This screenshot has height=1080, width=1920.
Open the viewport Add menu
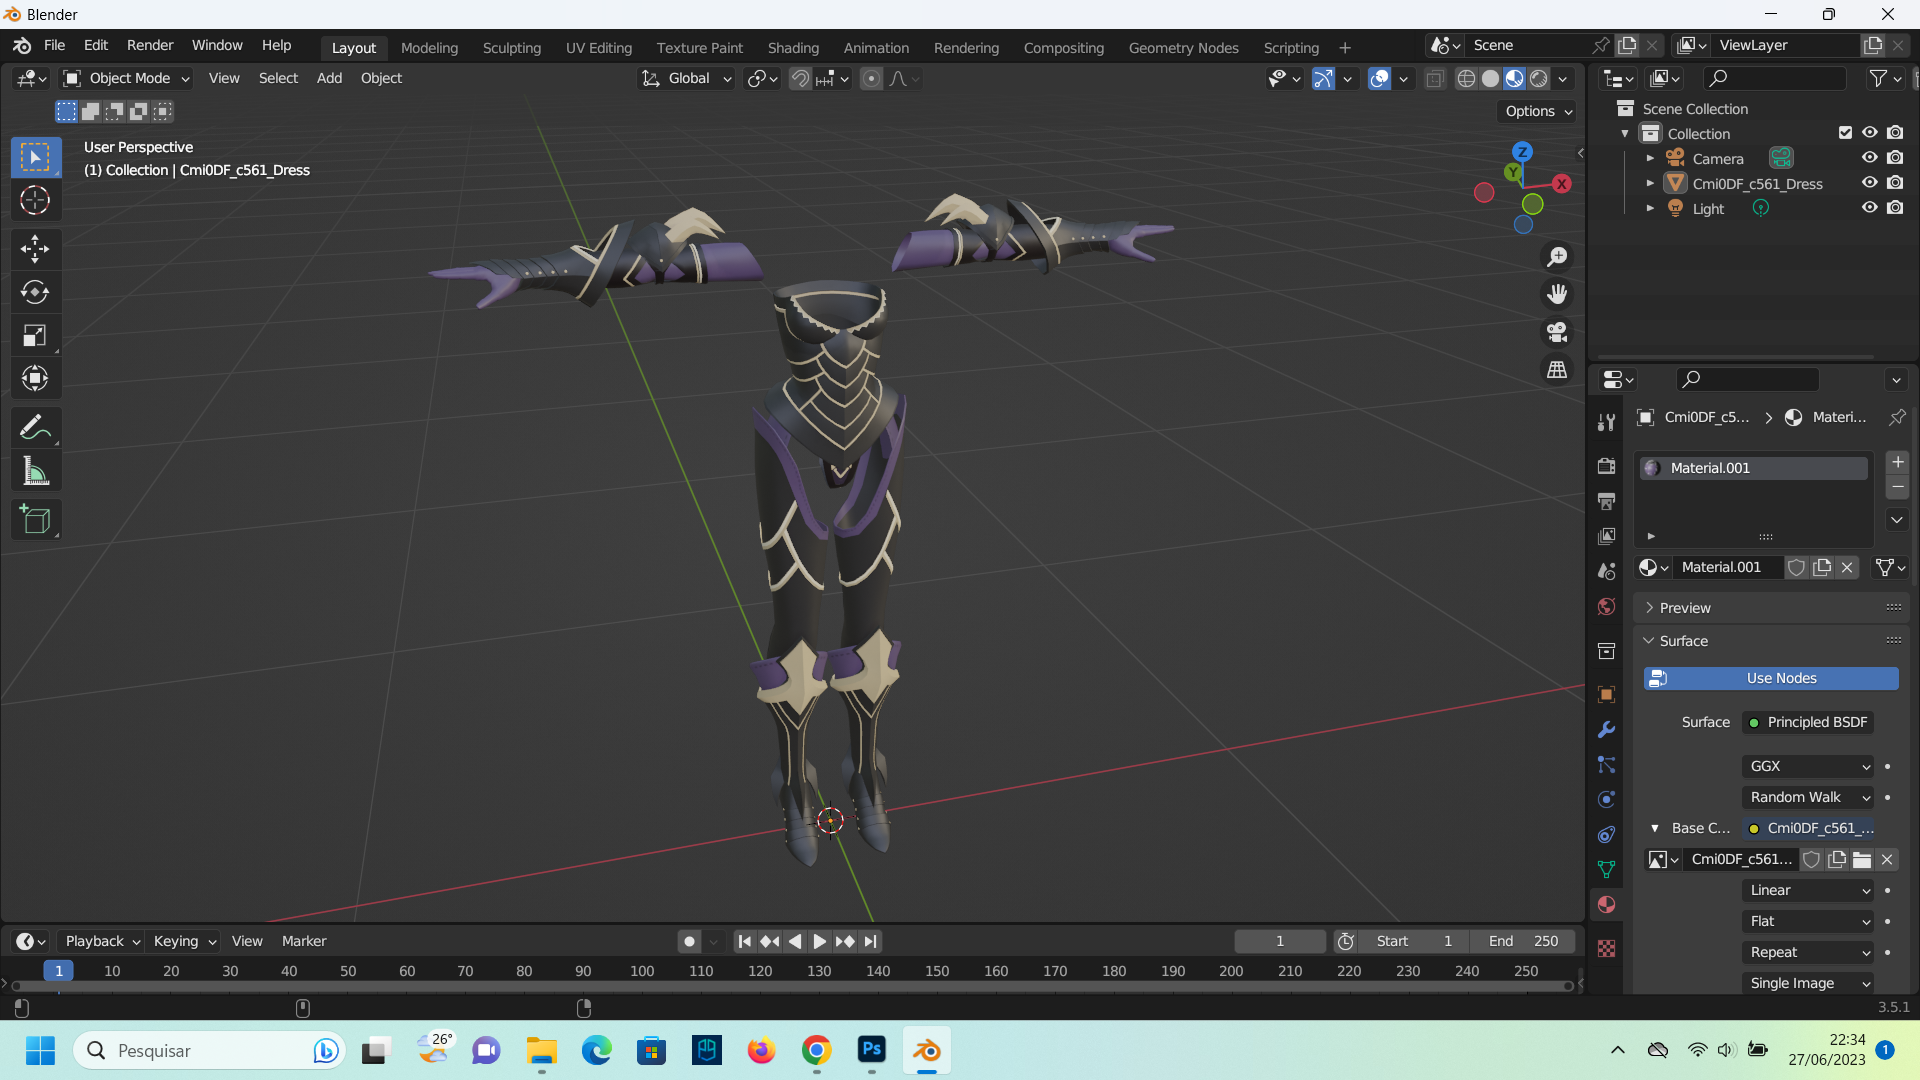point(329,78)
